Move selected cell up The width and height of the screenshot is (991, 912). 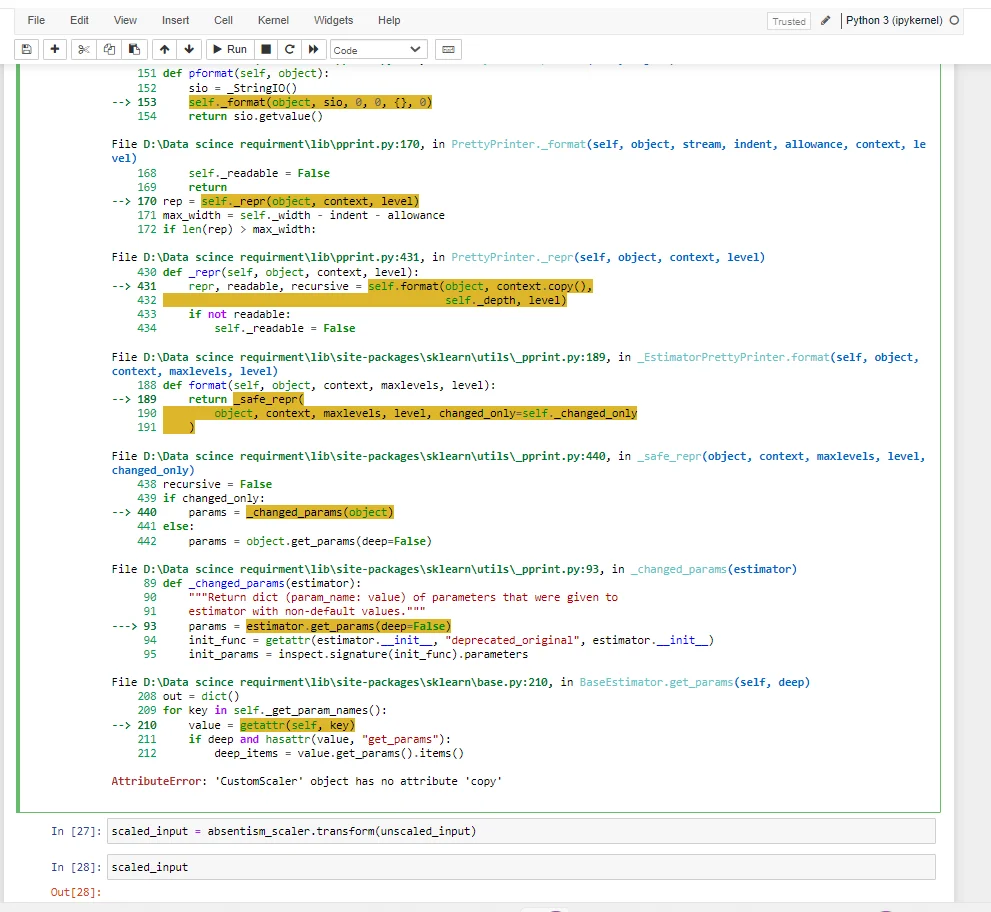click(x=164, y=49)
